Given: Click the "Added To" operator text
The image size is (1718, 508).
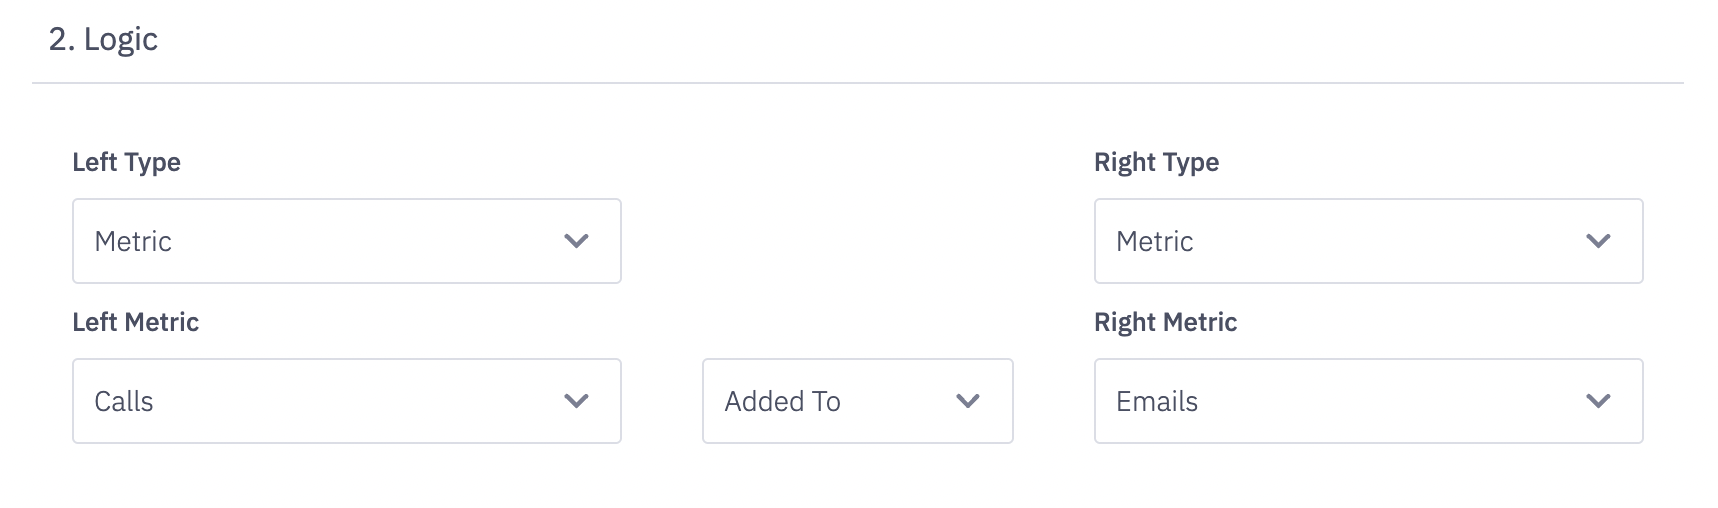Looking at the screenshot, I should click(782, 401).
